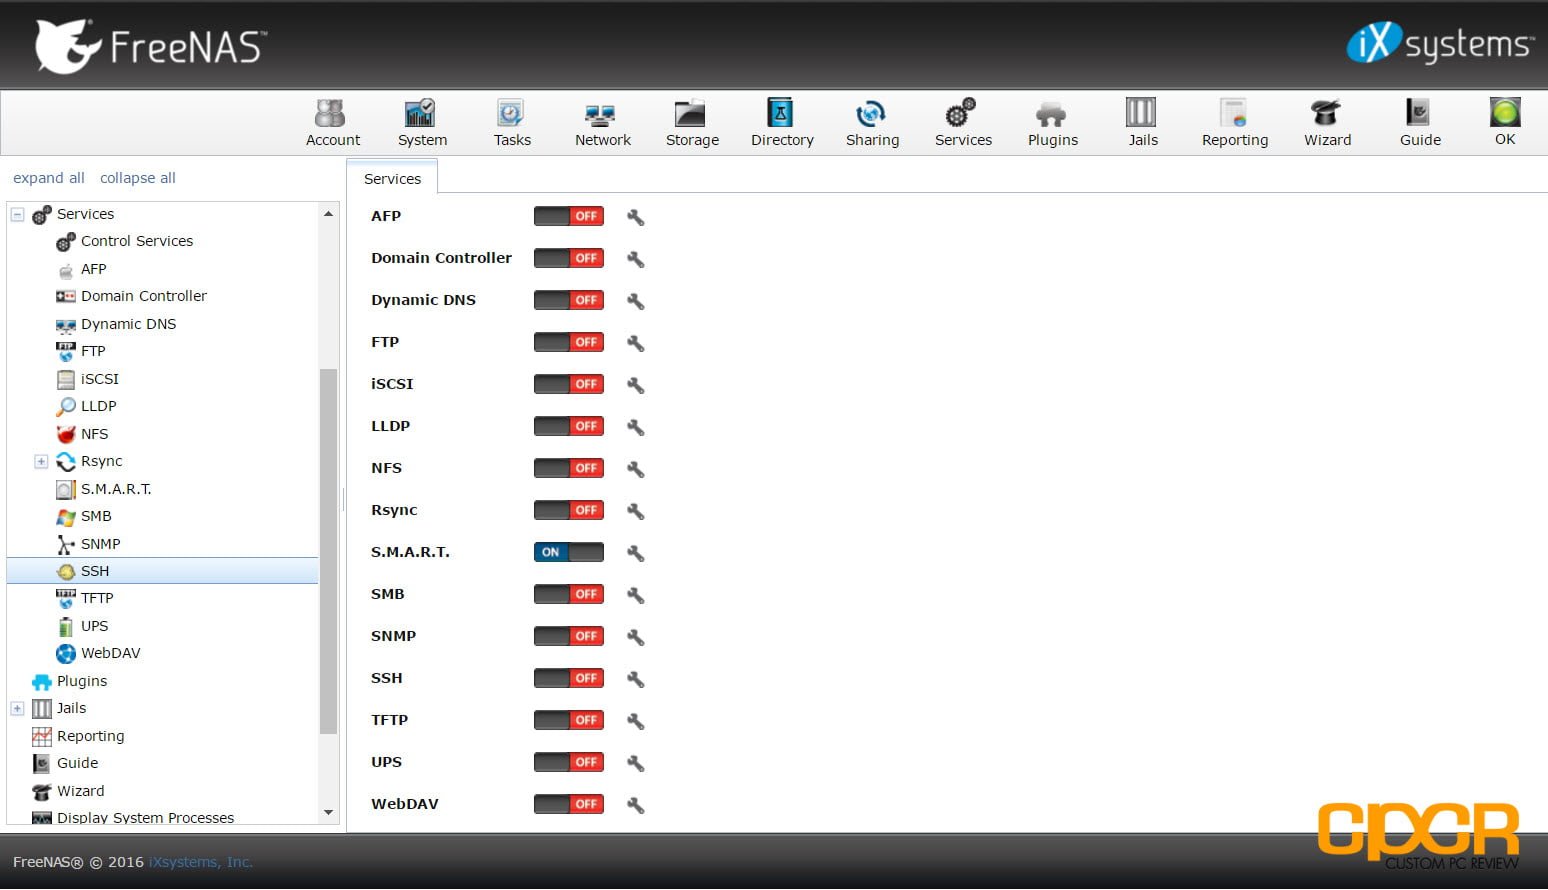Turn on the AFP service toggle
Screen dimensions: 1548x890
(569, 216)
